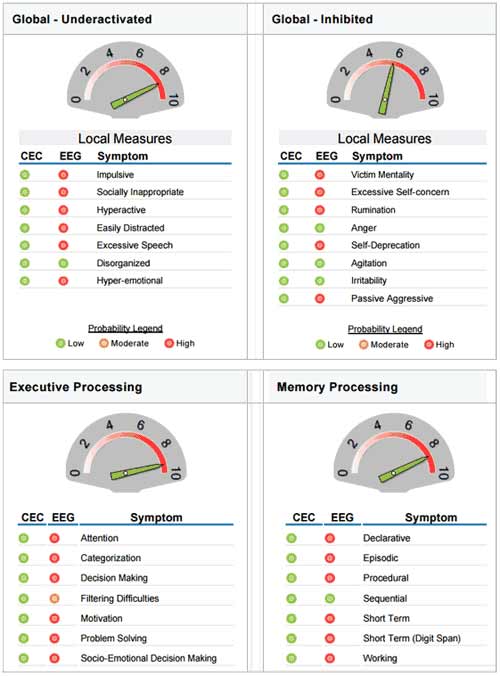Click the Symptom column header in Memory Processing

coord(431,517)
